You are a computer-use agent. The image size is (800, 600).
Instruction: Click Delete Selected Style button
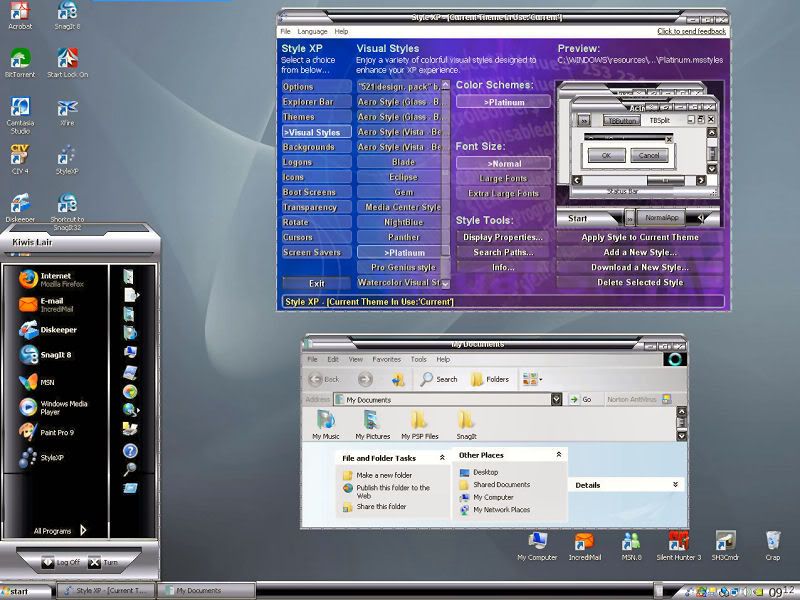click(x=640, y=282)
